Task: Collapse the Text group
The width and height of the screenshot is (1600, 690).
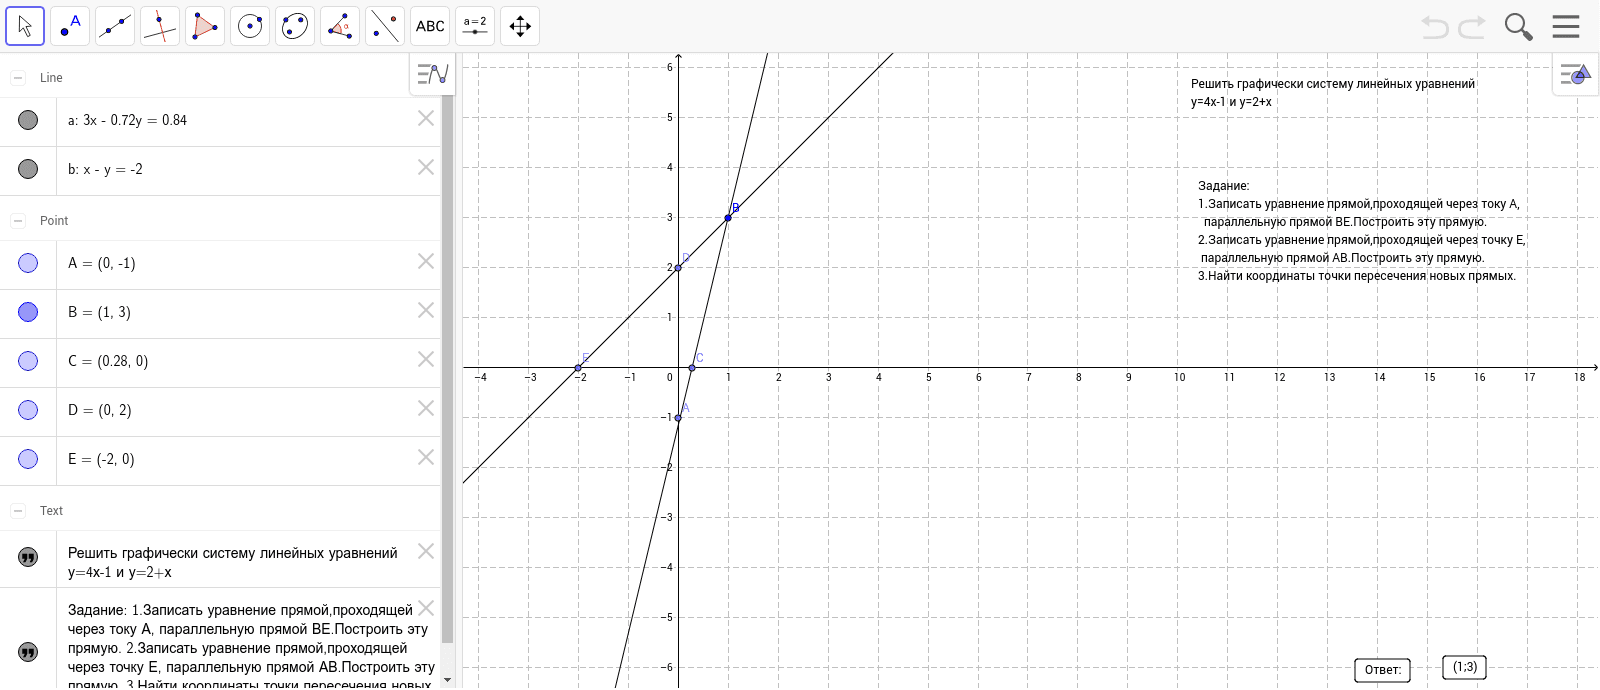Action: pyautogui.click(x=18, y=510)
